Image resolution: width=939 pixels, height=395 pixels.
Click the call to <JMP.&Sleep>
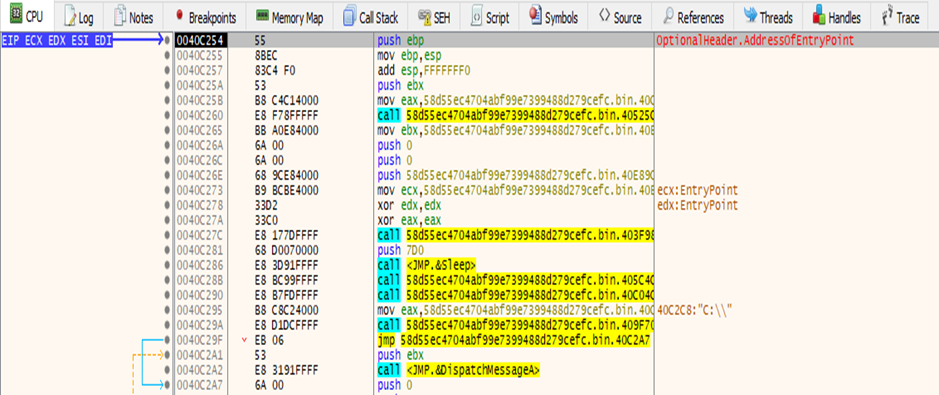click(x=426, y=265)
